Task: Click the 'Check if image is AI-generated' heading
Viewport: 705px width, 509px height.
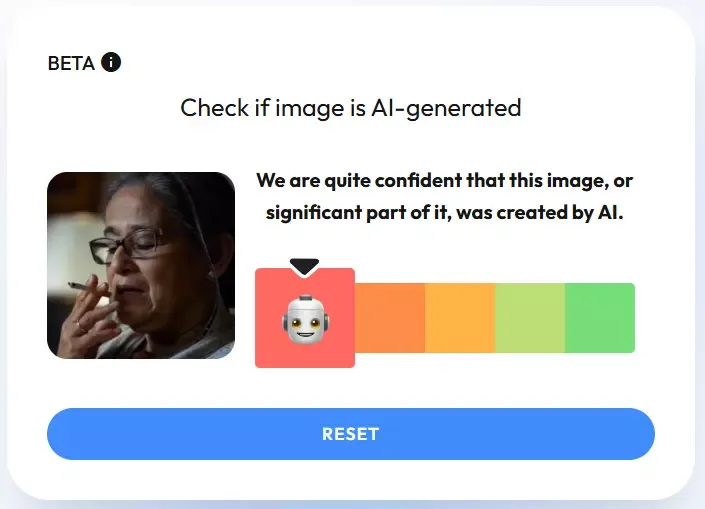Action: coord(351,108)
